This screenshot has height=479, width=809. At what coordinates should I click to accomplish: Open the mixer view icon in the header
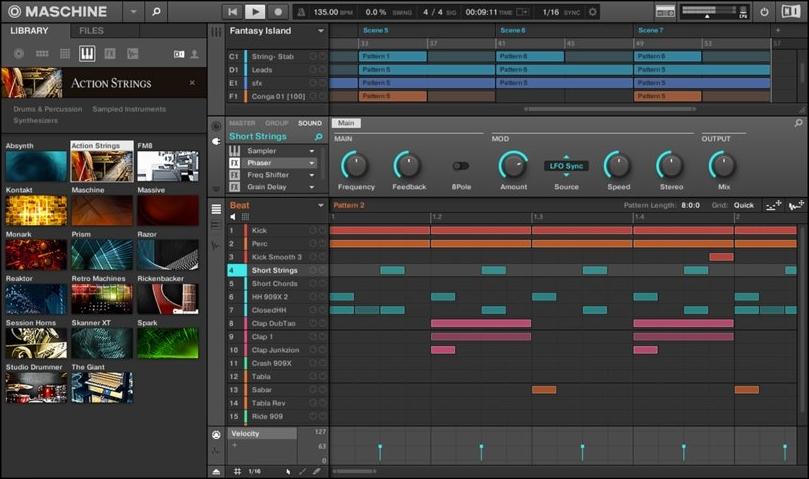[665, 12]
